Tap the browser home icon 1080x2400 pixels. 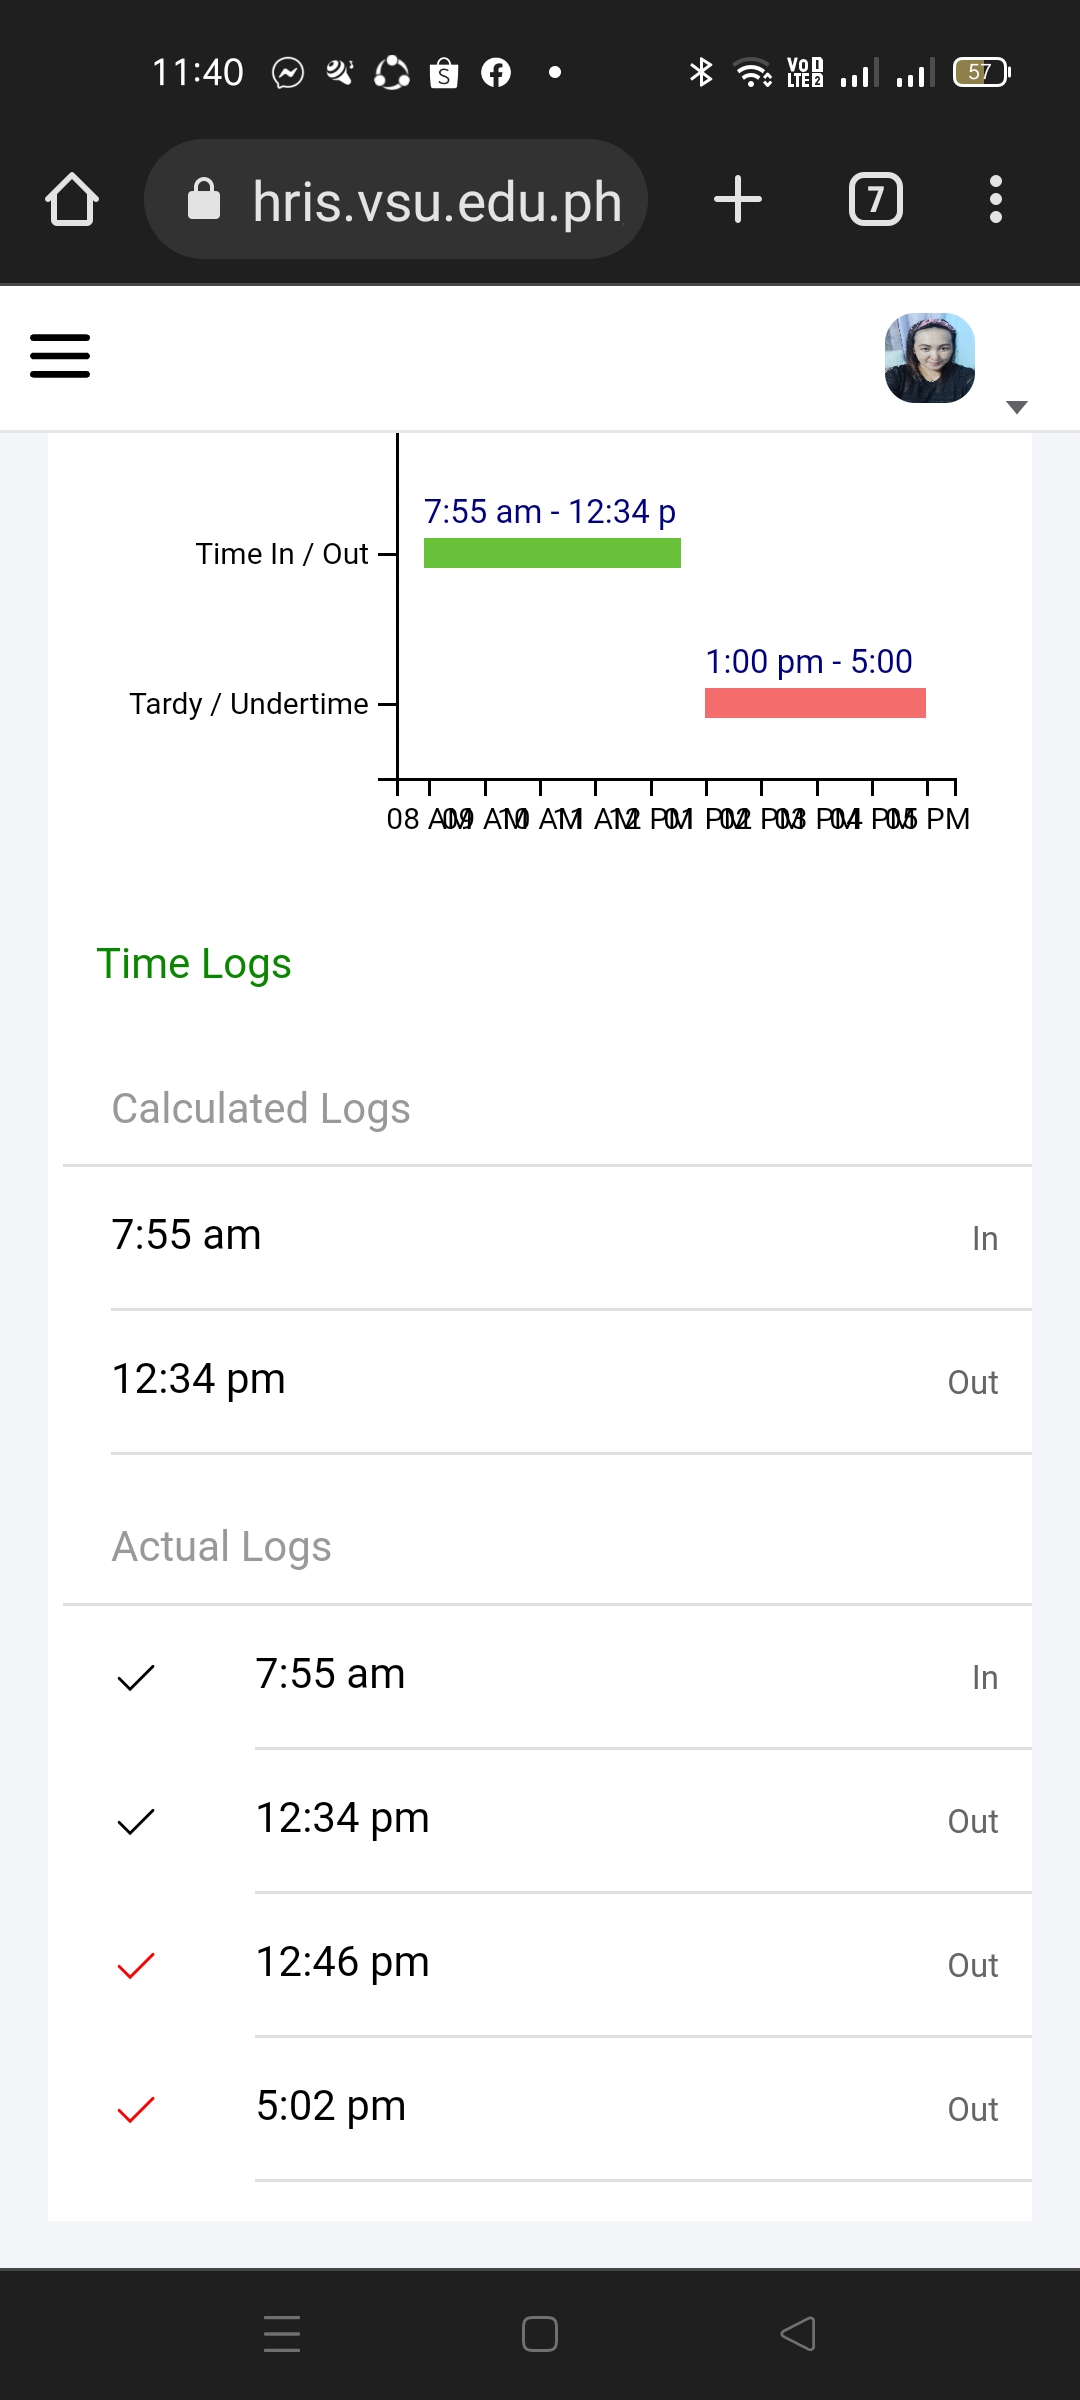[72, 199]
